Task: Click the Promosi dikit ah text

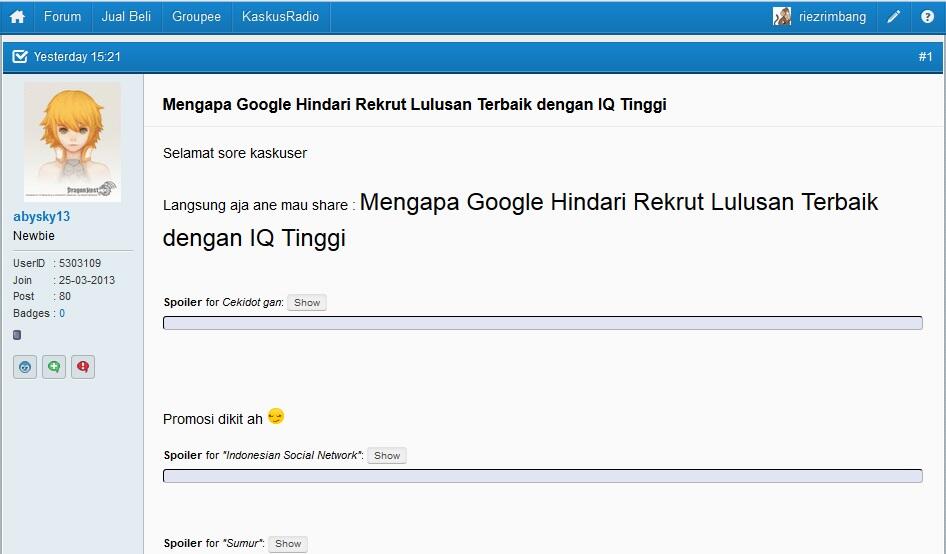Action: click(212, 419)
